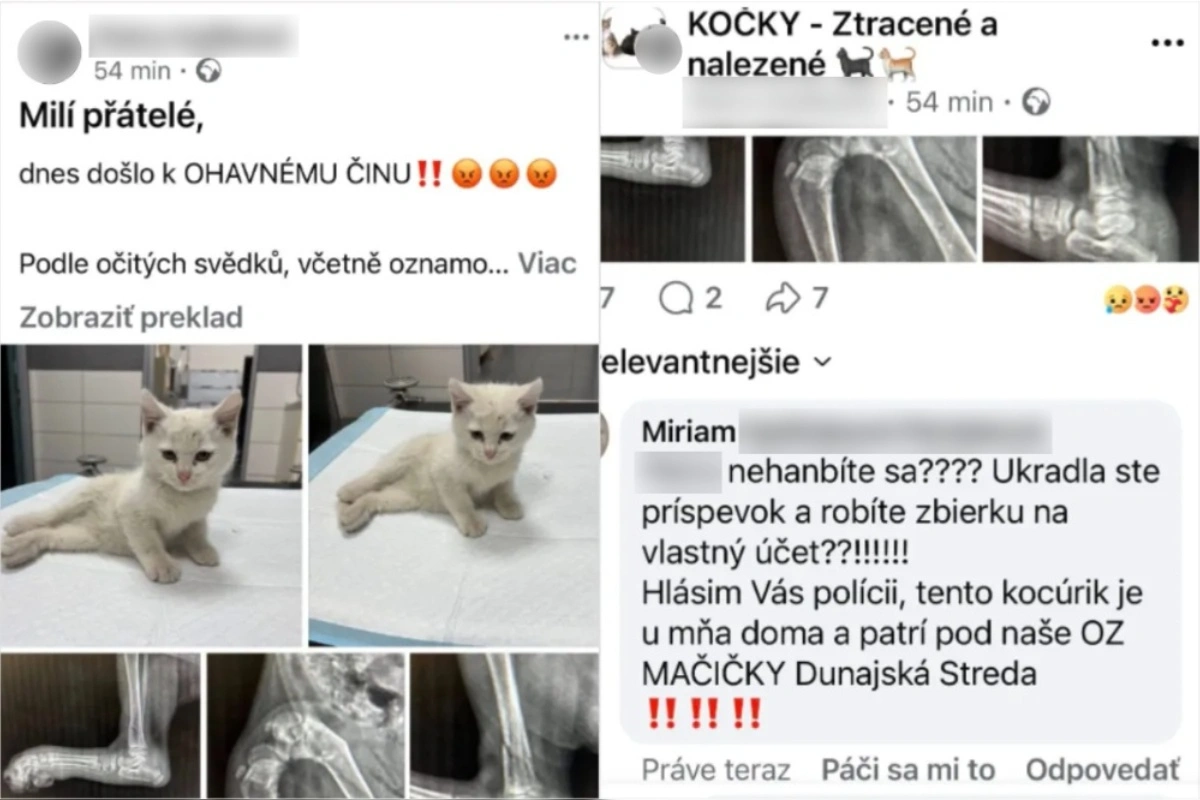Expand the comment sorting dropdown chevron
The width and height of the screenshot is (1200, 800).
tap(822, 362)
